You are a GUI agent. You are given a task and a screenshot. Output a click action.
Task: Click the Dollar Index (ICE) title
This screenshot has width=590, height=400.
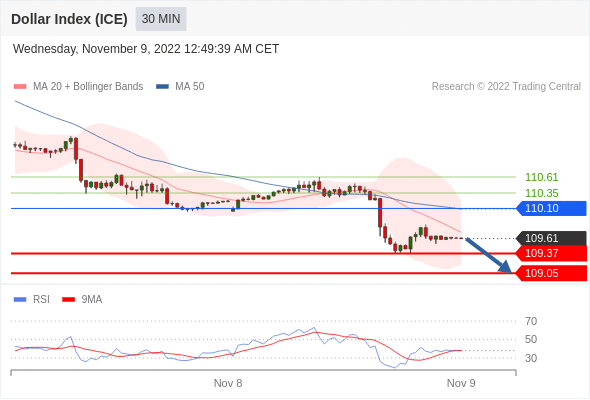69,19
